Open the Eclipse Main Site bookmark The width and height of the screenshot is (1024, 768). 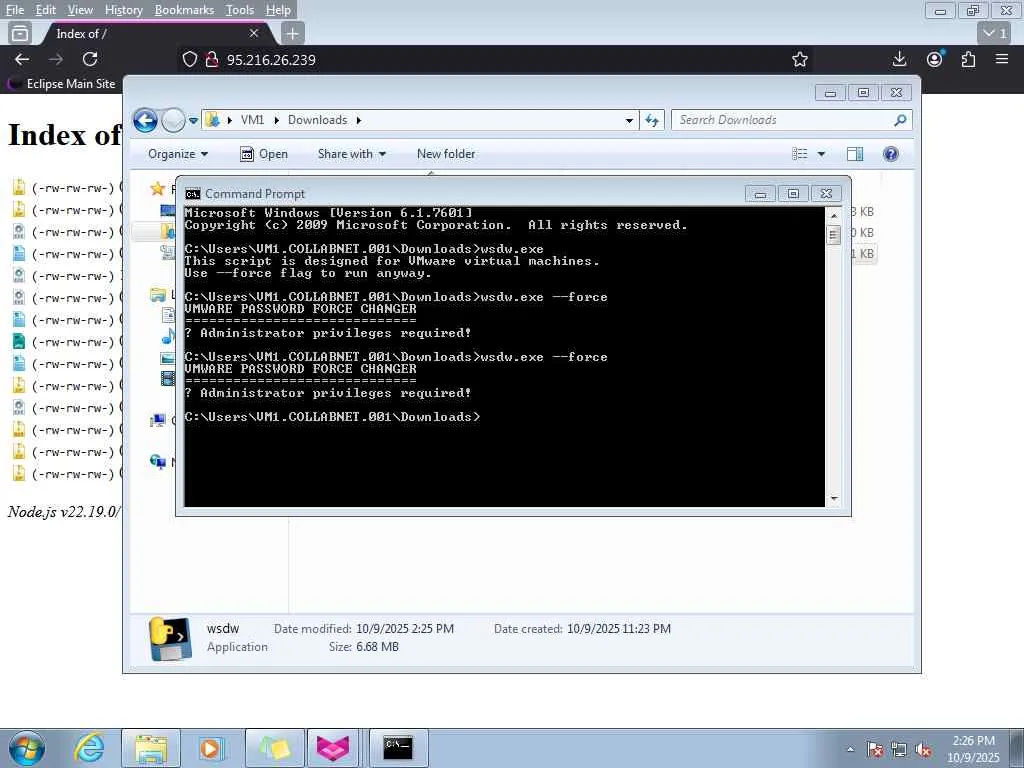61,84
